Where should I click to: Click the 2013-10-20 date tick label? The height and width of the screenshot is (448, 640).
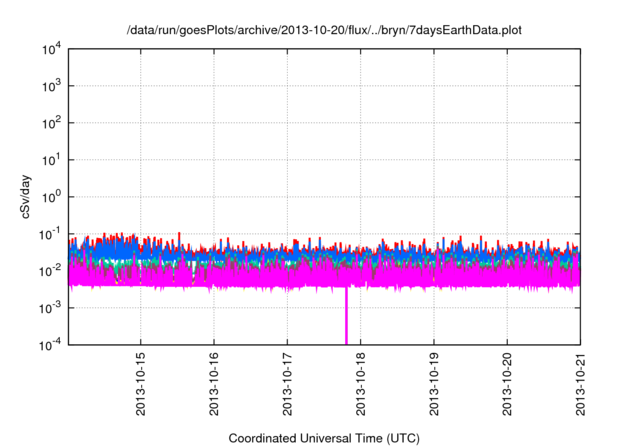tap(507, 384)
